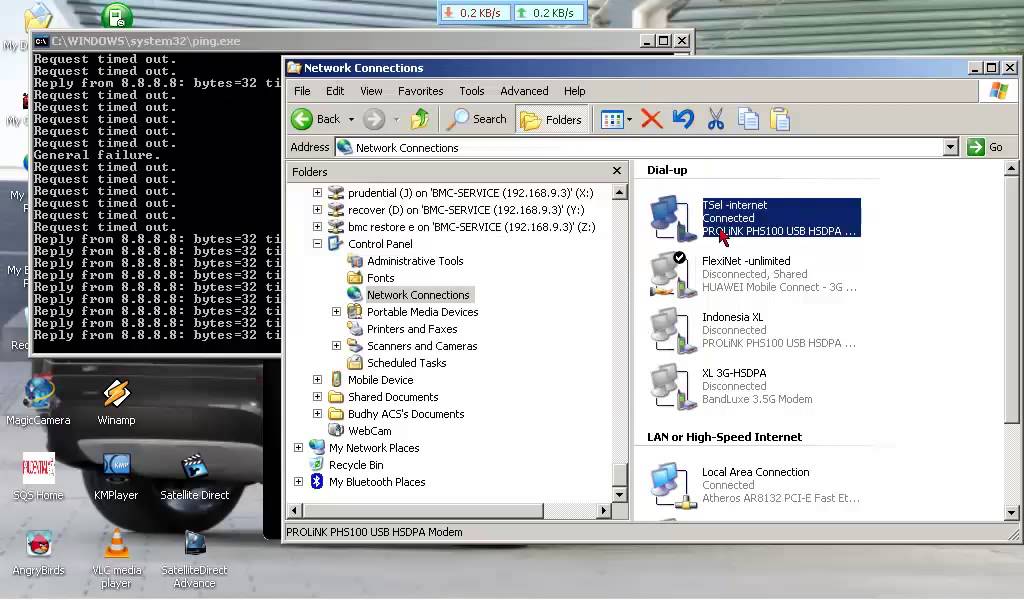
Task: Select the TSel -internet dial-up connection icon
Action: 673,218
